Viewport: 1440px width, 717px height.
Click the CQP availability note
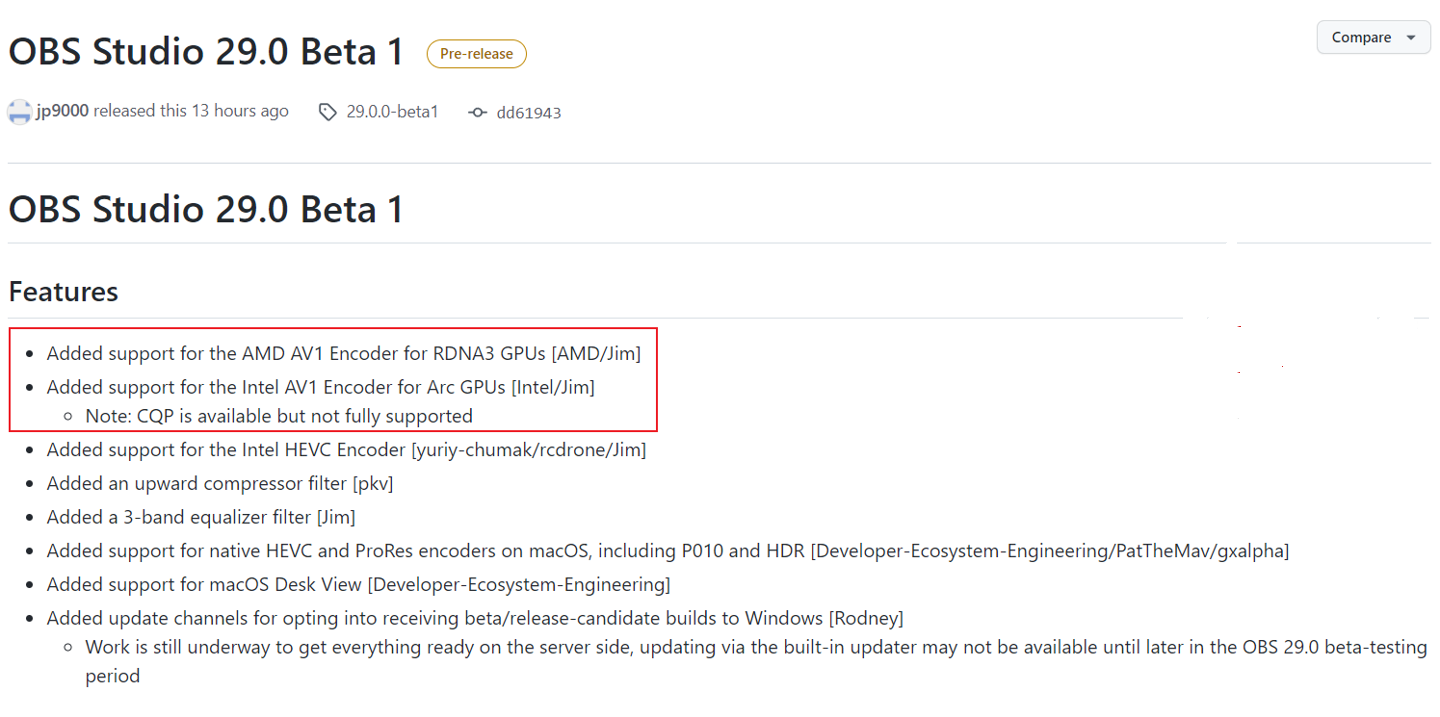[x=279, y=416]
